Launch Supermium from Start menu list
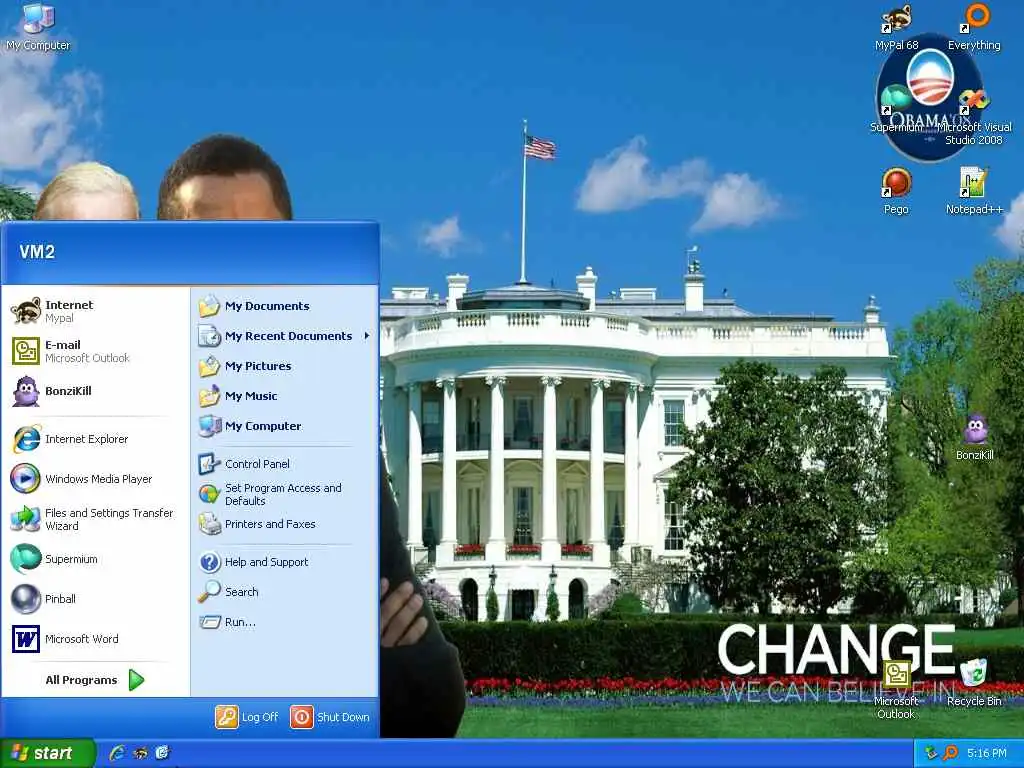 pos(95,559)
